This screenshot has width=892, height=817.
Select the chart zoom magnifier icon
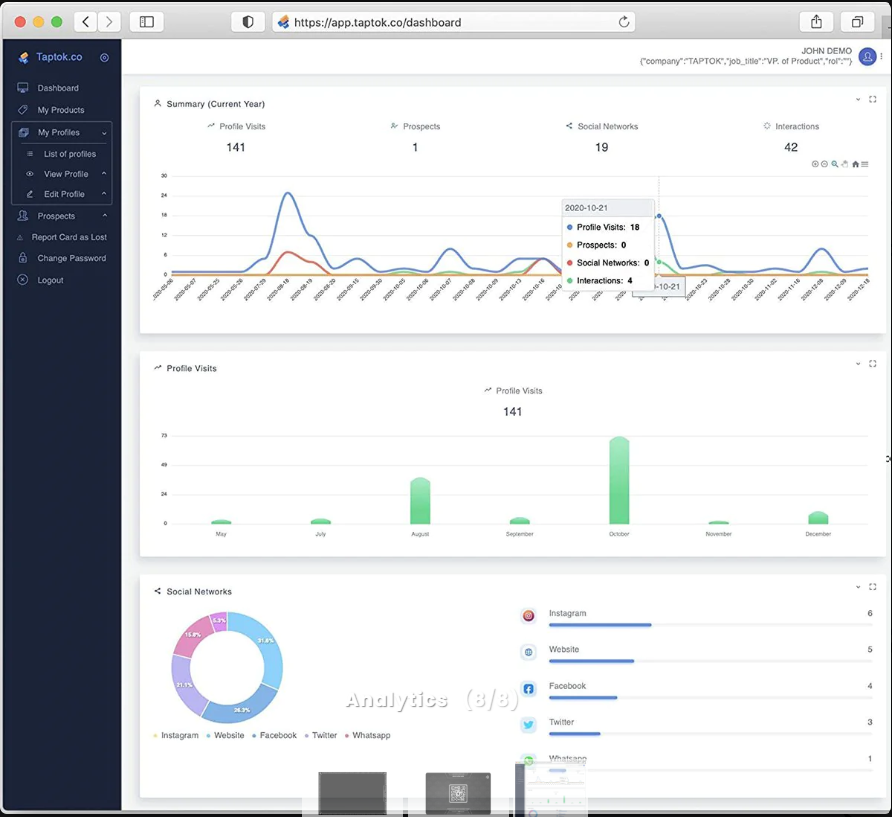pos(835,164)
